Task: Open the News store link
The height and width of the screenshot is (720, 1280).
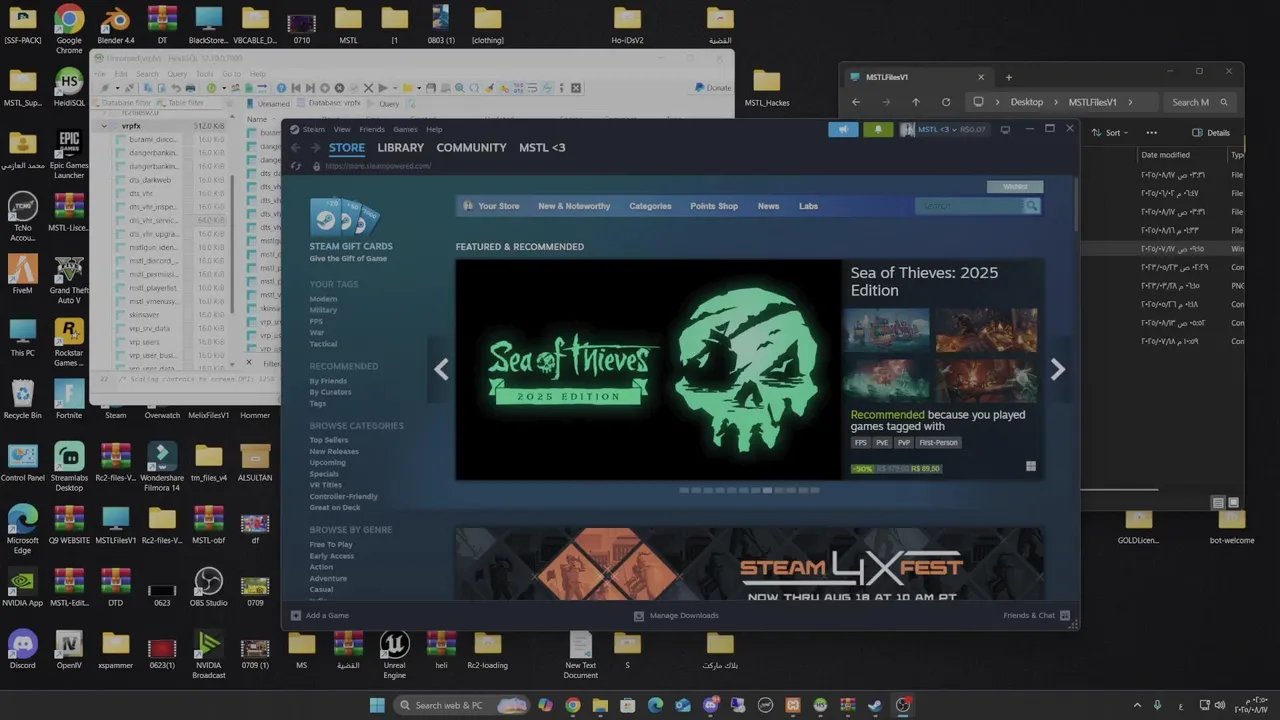Action: [x=768, y=206]
